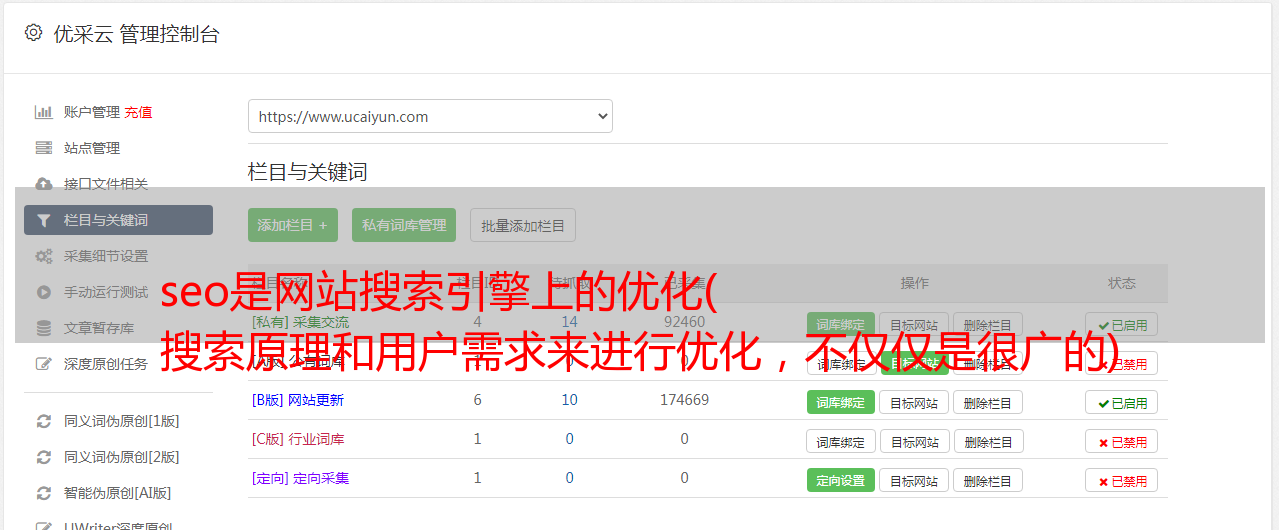Viewport: 1279px width, 530px height.
Task: Click the 优采云 管理控制台 title
Action: coord(136,34)
